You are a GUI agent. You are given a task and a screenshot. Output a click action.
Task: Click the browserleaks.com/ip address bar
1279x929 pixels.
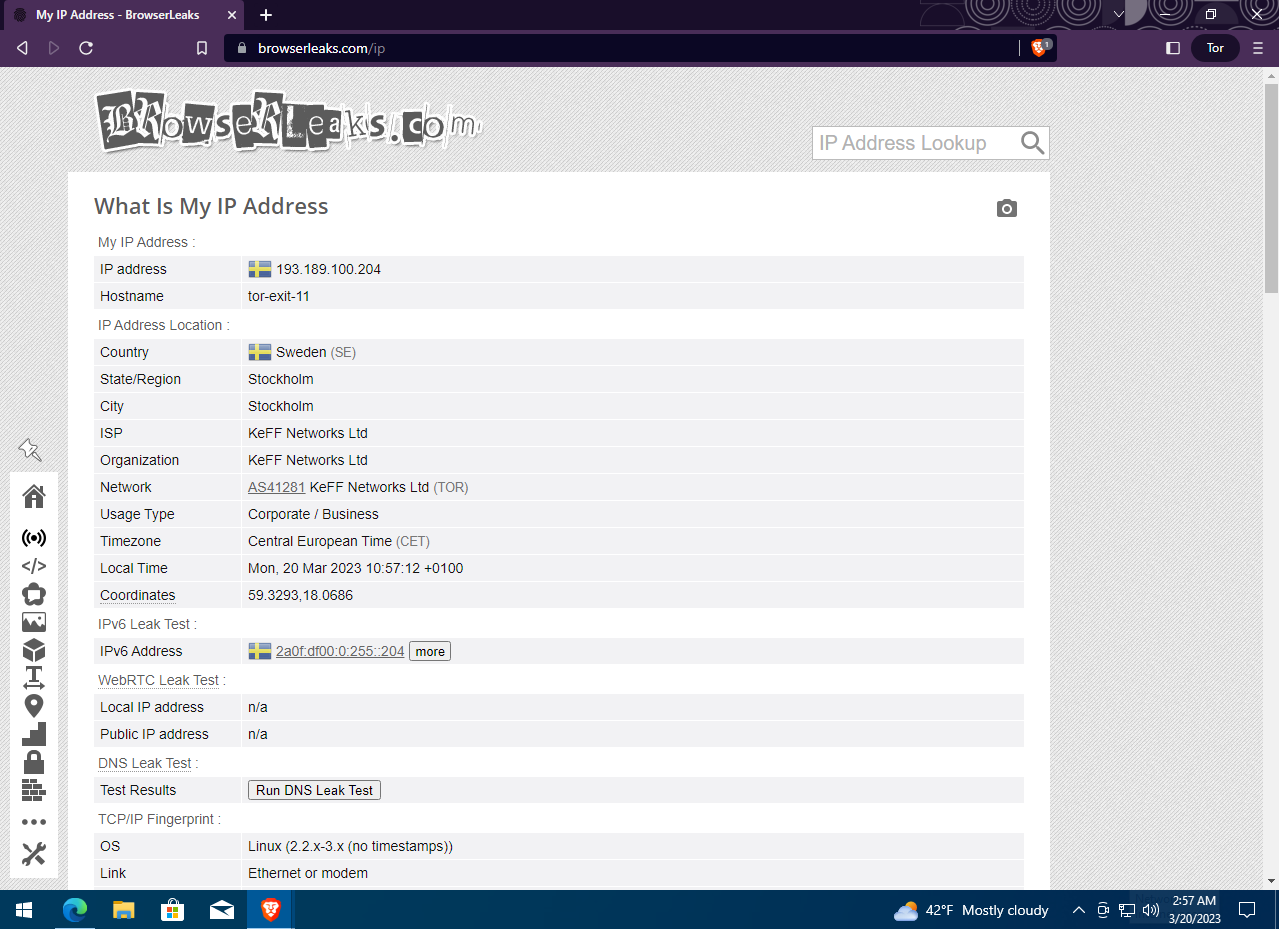point(620,48)
